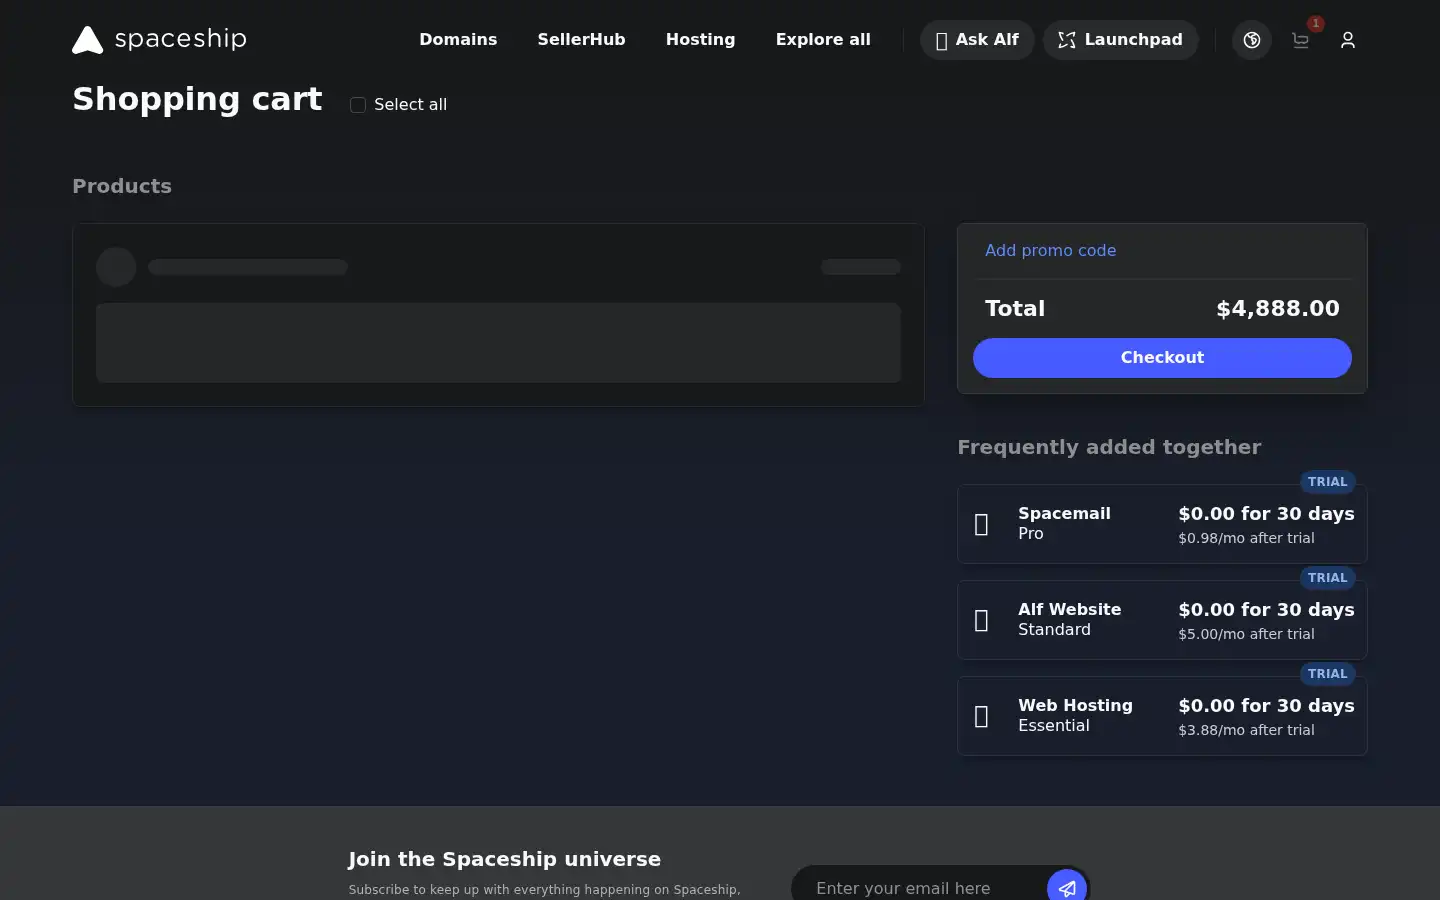Click the $4,888.00 total amount

click(1278, 309)
